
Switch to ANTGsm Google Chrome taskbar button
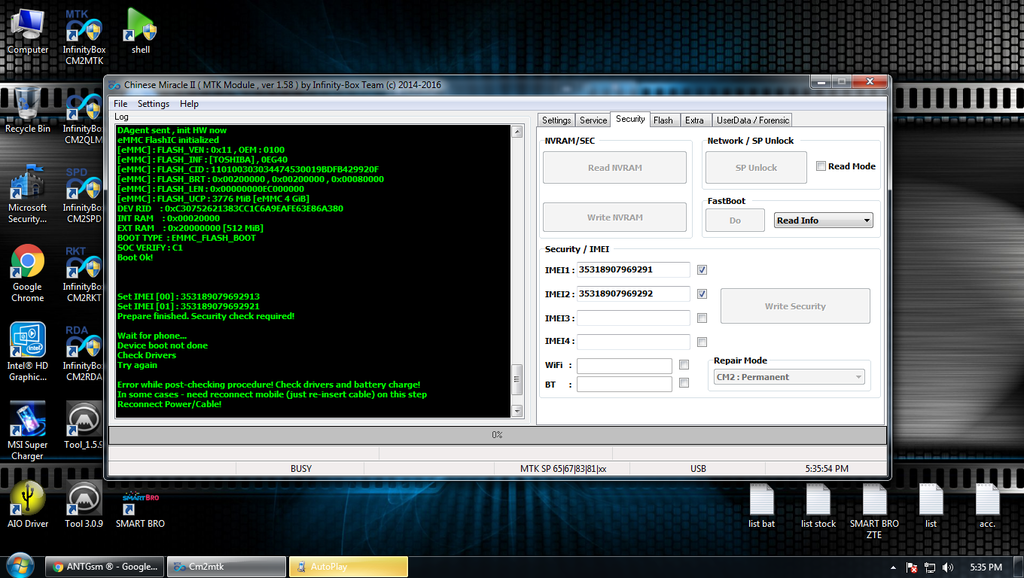coord(104,567)
